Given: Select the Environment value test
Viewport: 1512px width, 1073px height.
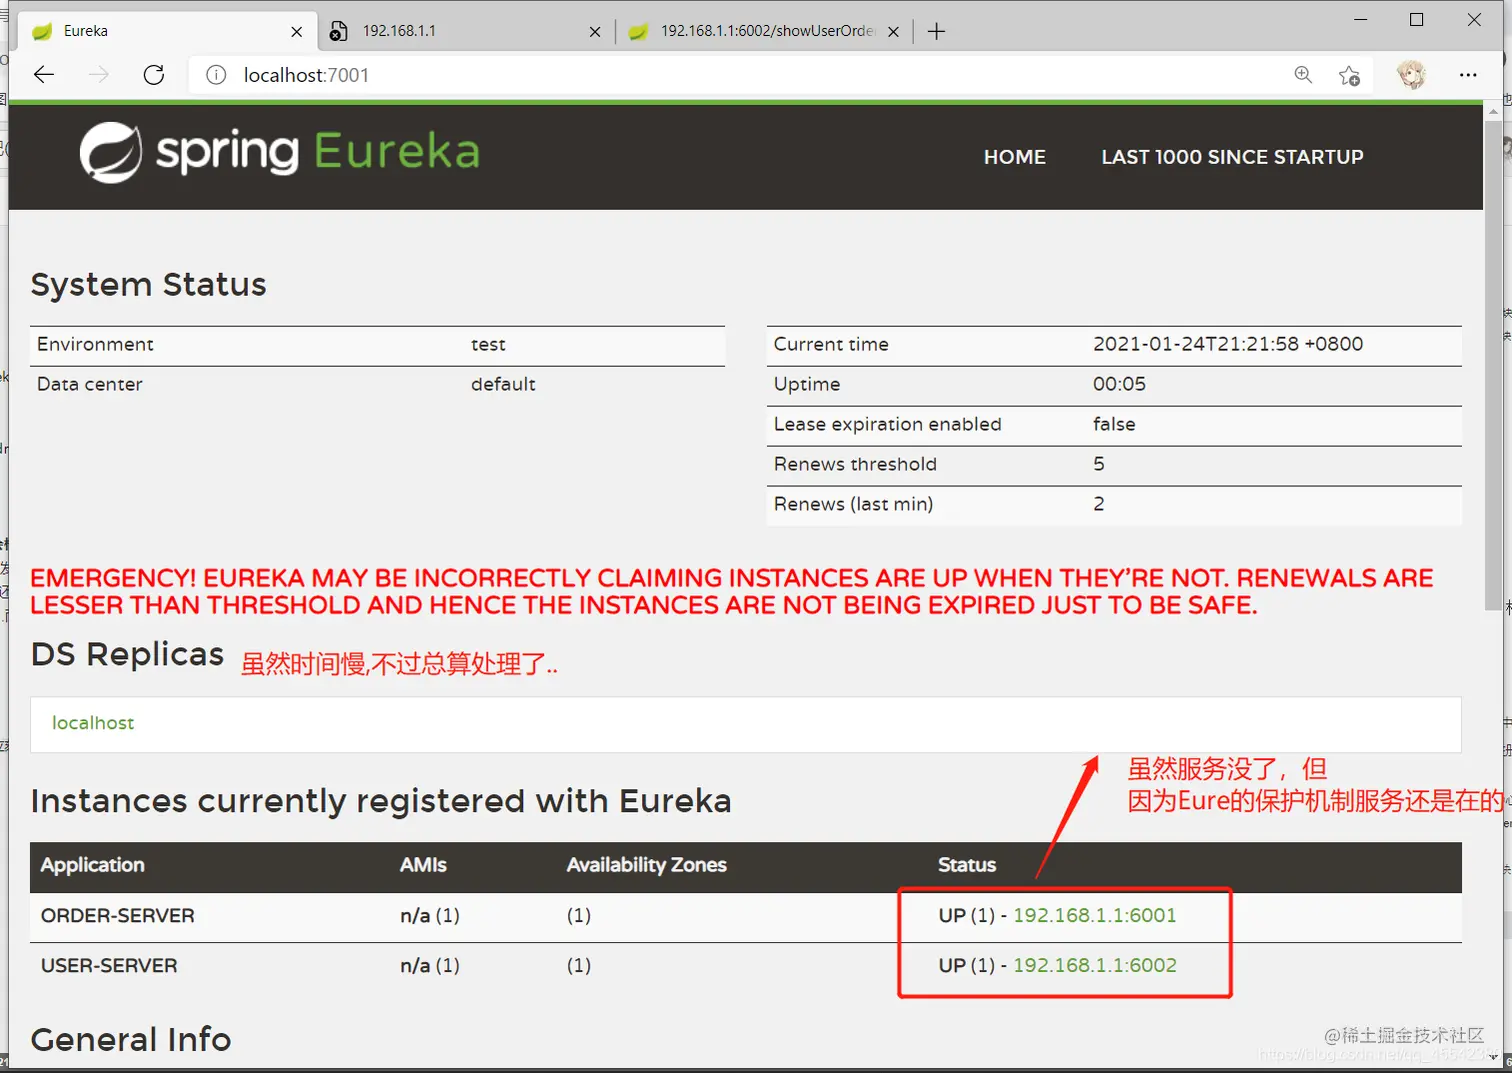Looking at the screenshot, I should click(x=488, y=344).
